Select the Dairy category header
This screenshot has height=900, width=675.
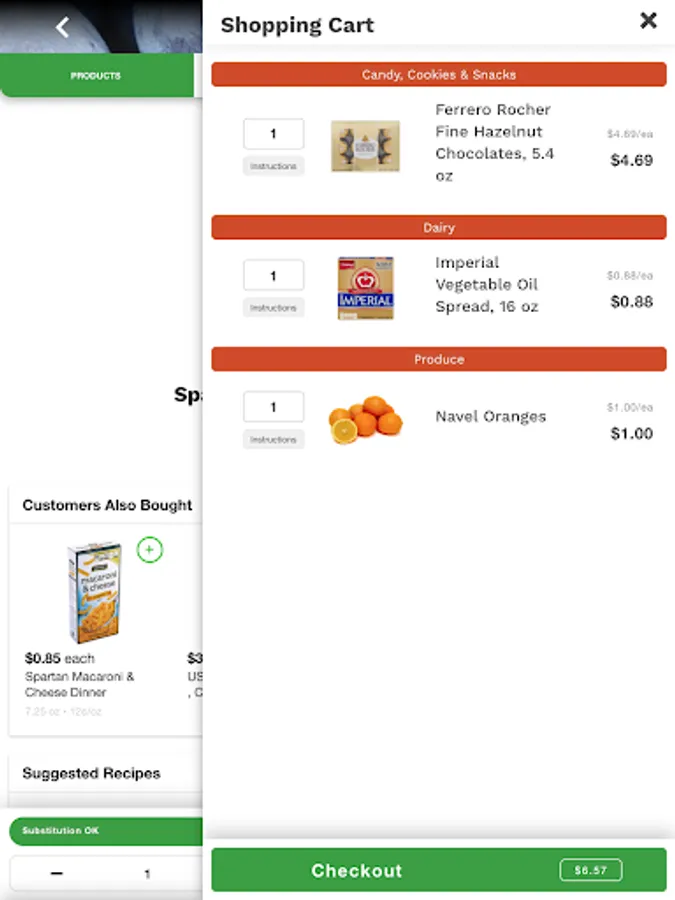[x=438, y=228]
